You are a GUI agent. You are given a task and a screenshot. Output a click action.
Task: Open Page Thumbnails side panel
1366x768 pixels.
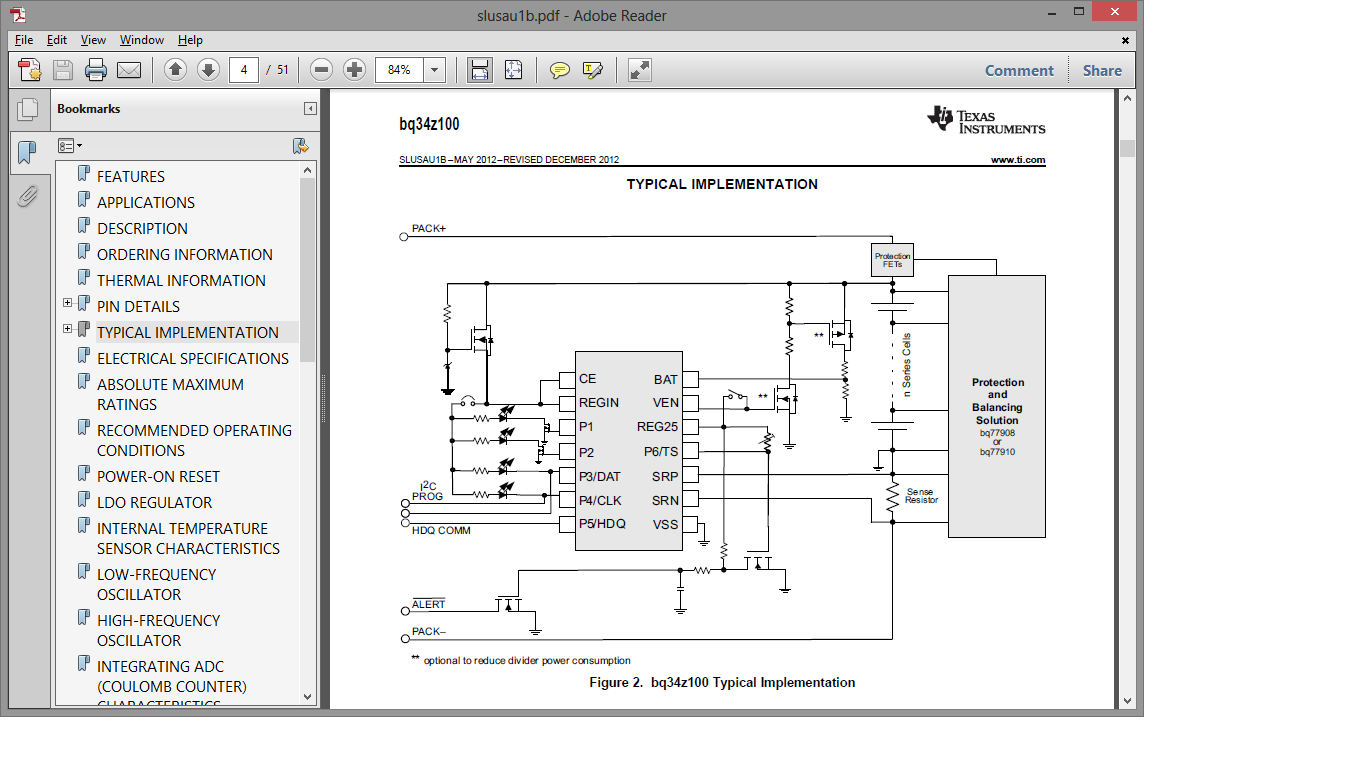27,109
